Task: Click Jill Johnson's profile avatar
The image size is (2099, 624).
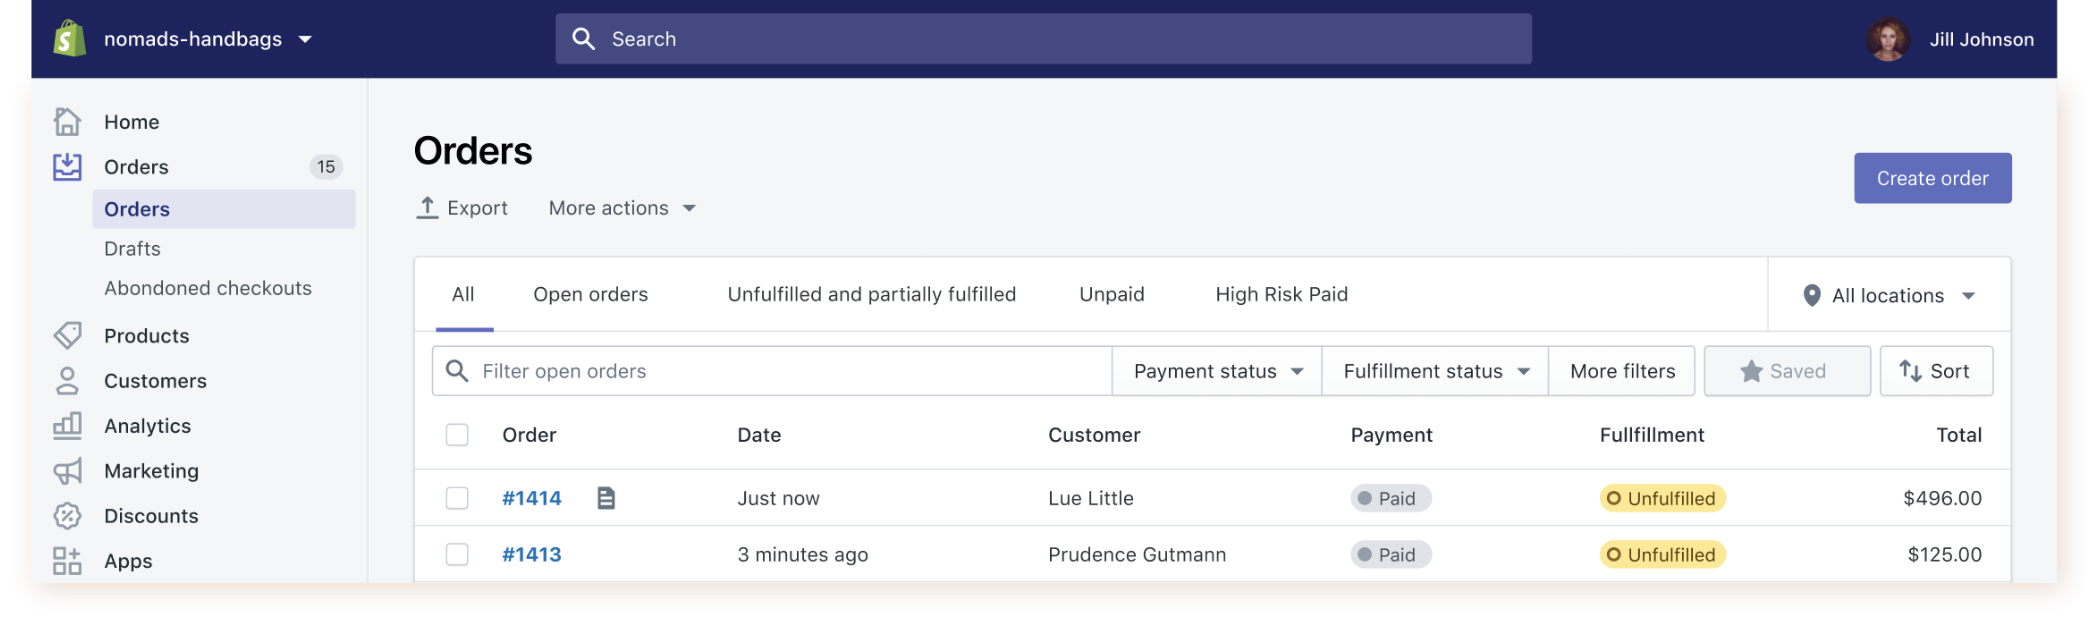Action: coord(1888,40)
